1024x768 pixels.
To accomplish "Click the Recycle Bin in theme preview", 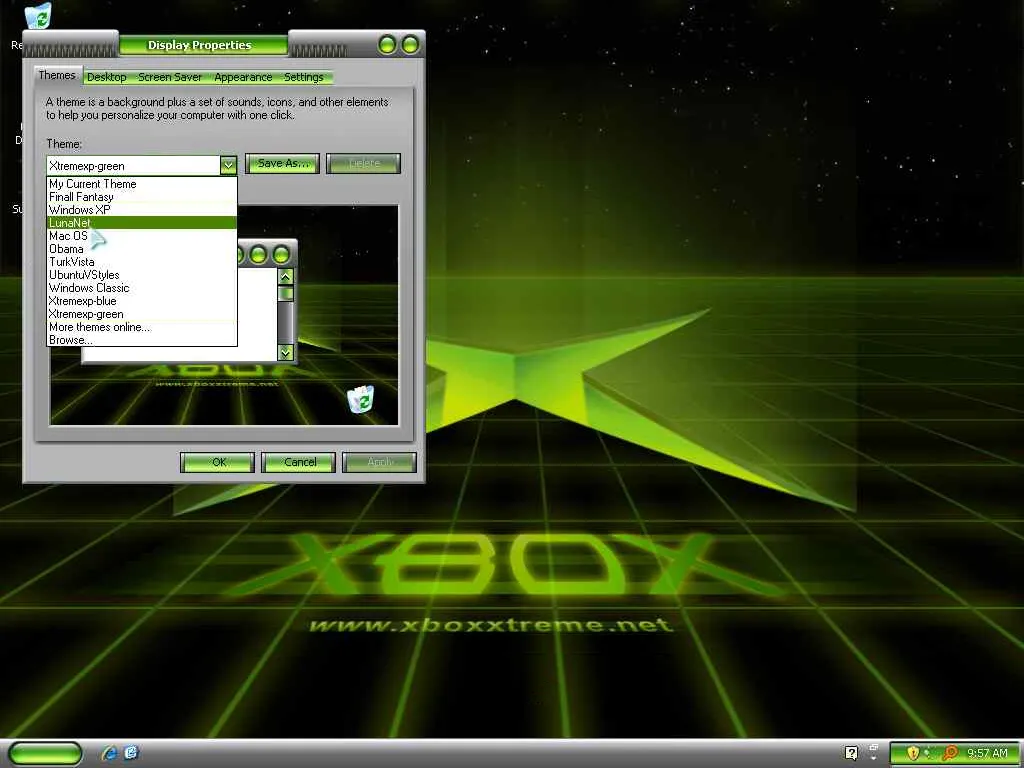I will point(360,399).
